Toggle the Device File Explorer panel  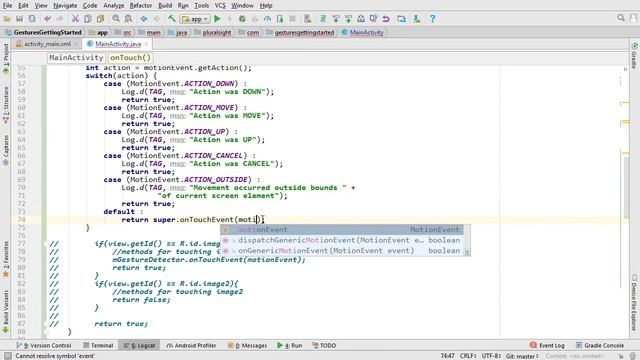click(634, 302)
